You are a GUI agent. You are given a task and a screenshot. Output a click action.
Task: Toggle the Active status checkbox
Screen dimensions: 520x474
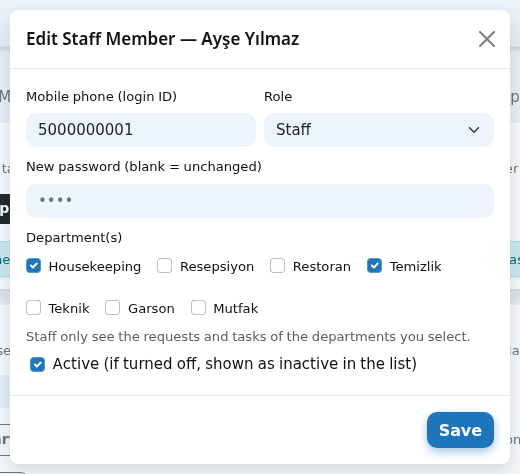click(37, 364)
